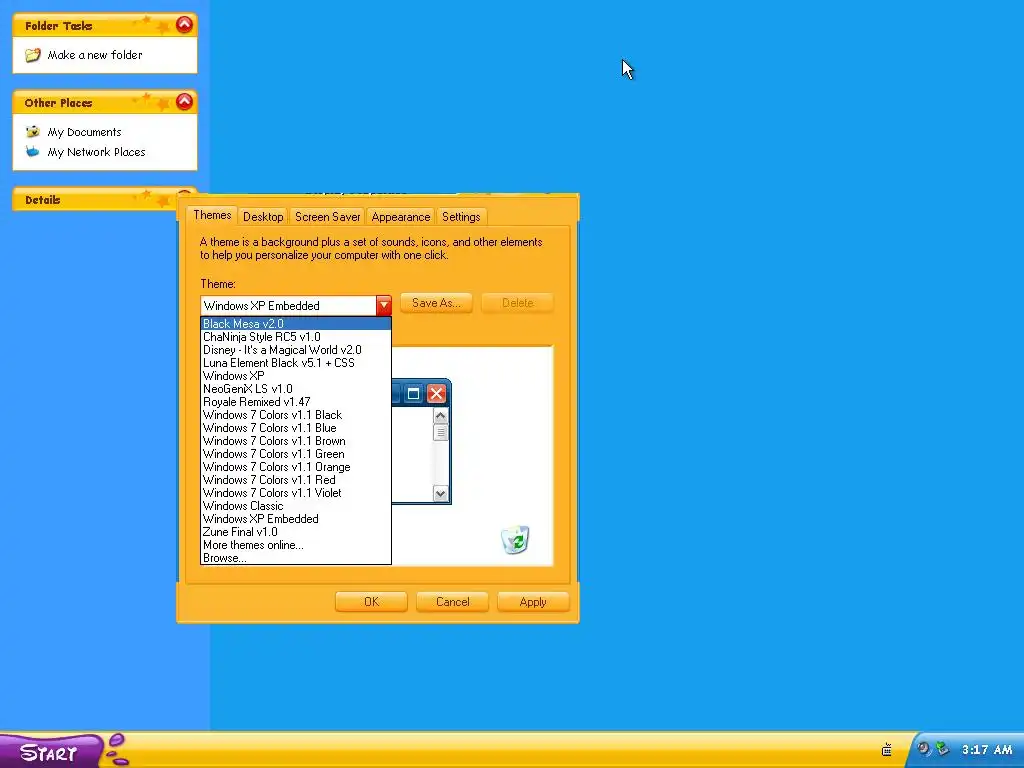Open Make a new folder link
The height and width of the screenshot is (768, 1024).
(x=95, y=55)
